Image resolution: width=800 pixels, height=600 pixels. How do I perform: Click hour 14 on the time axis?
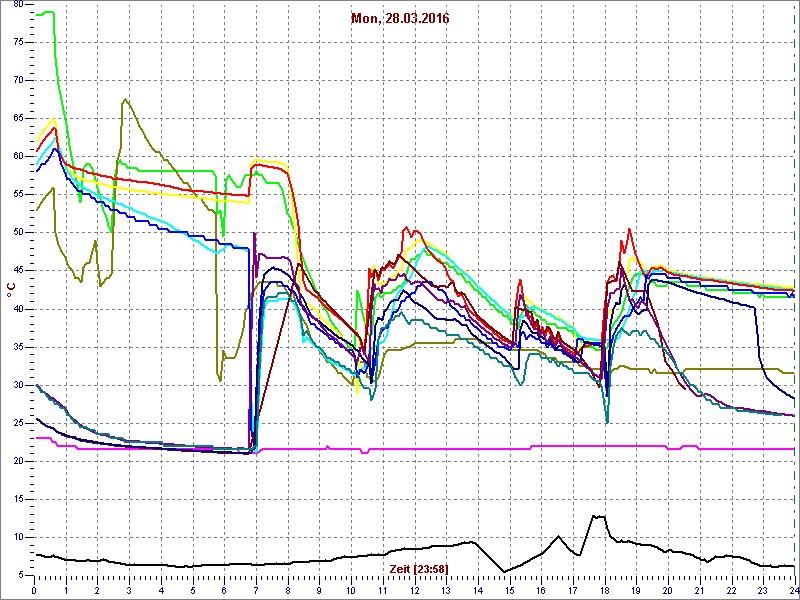(x=478, y=590)
